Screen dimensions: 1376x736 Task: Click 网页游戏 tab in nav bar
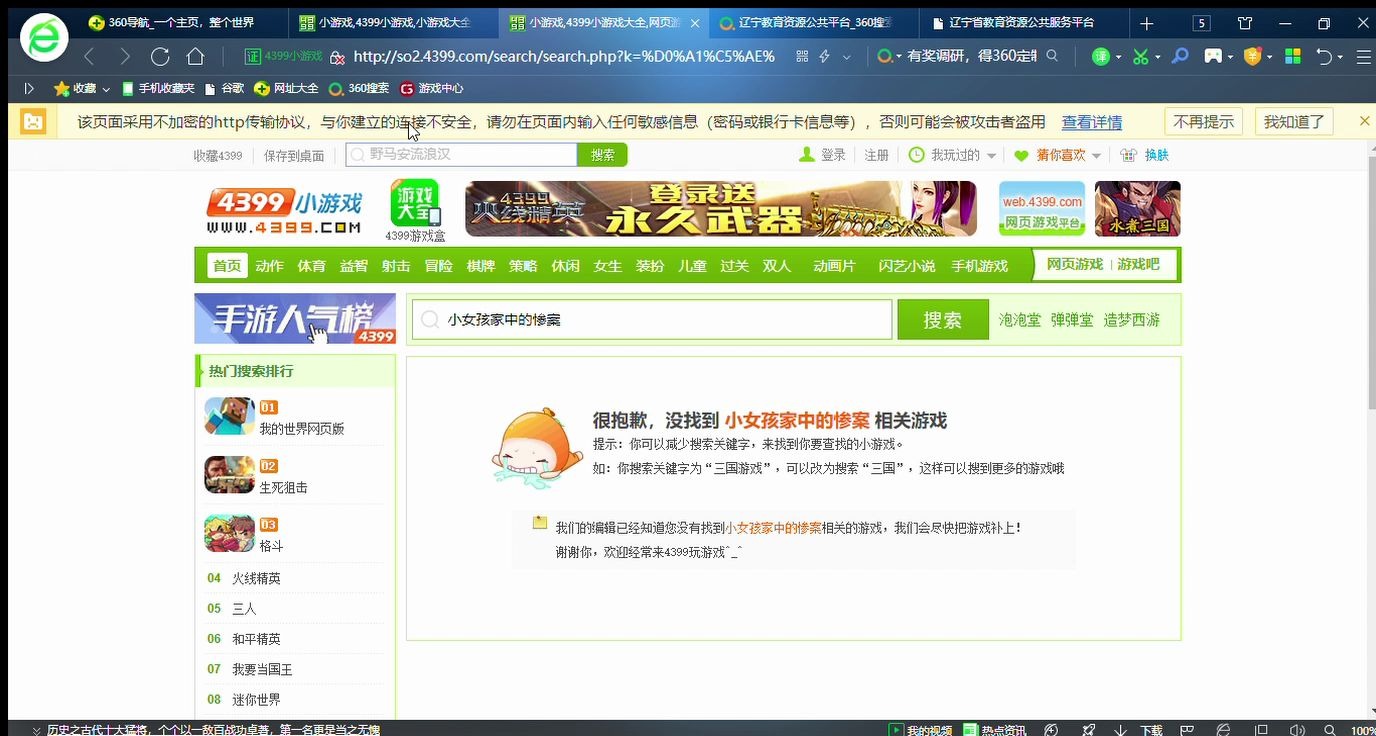pos(1075,264)
